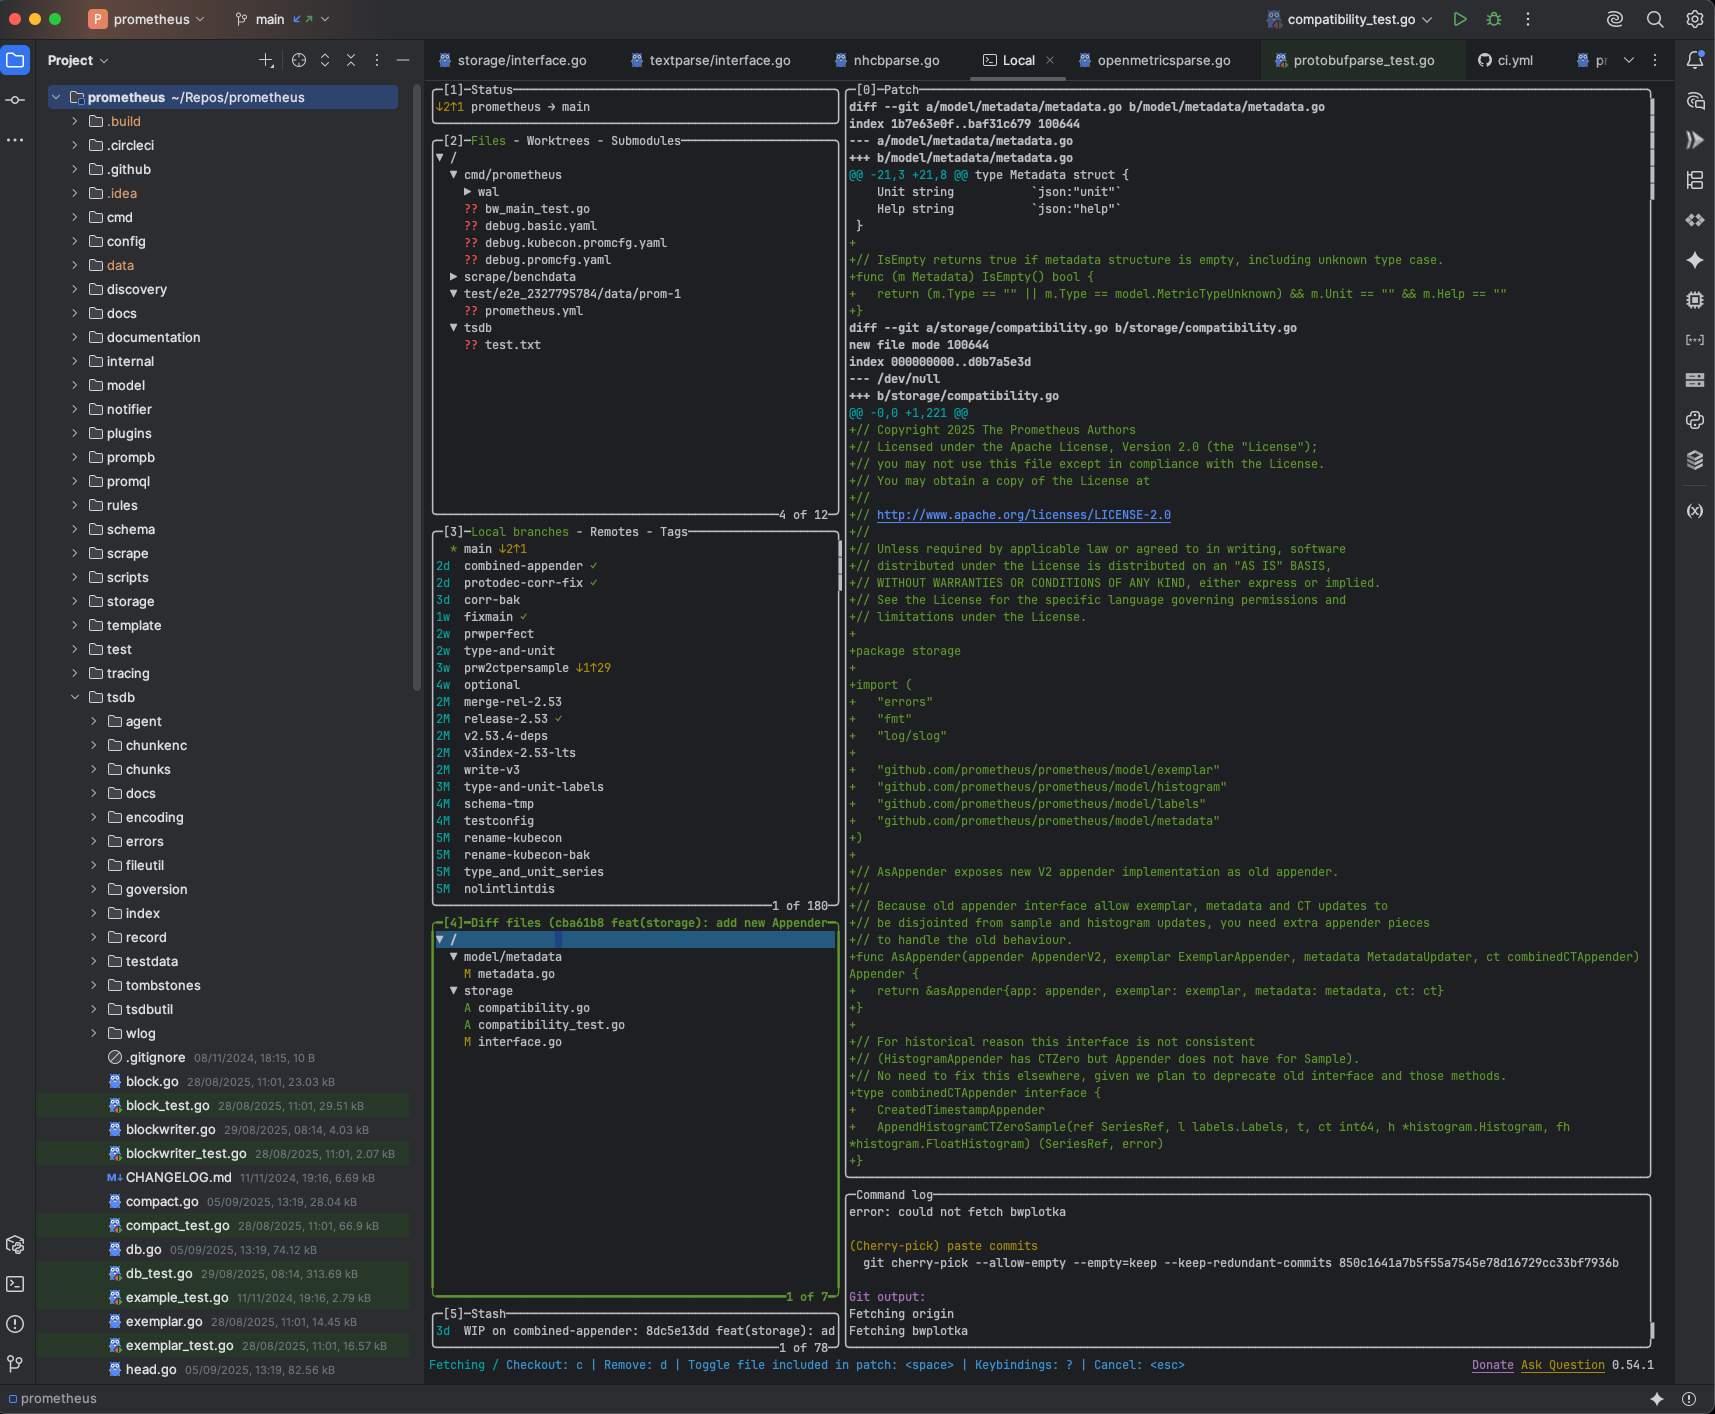Open IDE settings via the gear icon
Screen dimensions: 1715x1414
(x=1693, y=19)
